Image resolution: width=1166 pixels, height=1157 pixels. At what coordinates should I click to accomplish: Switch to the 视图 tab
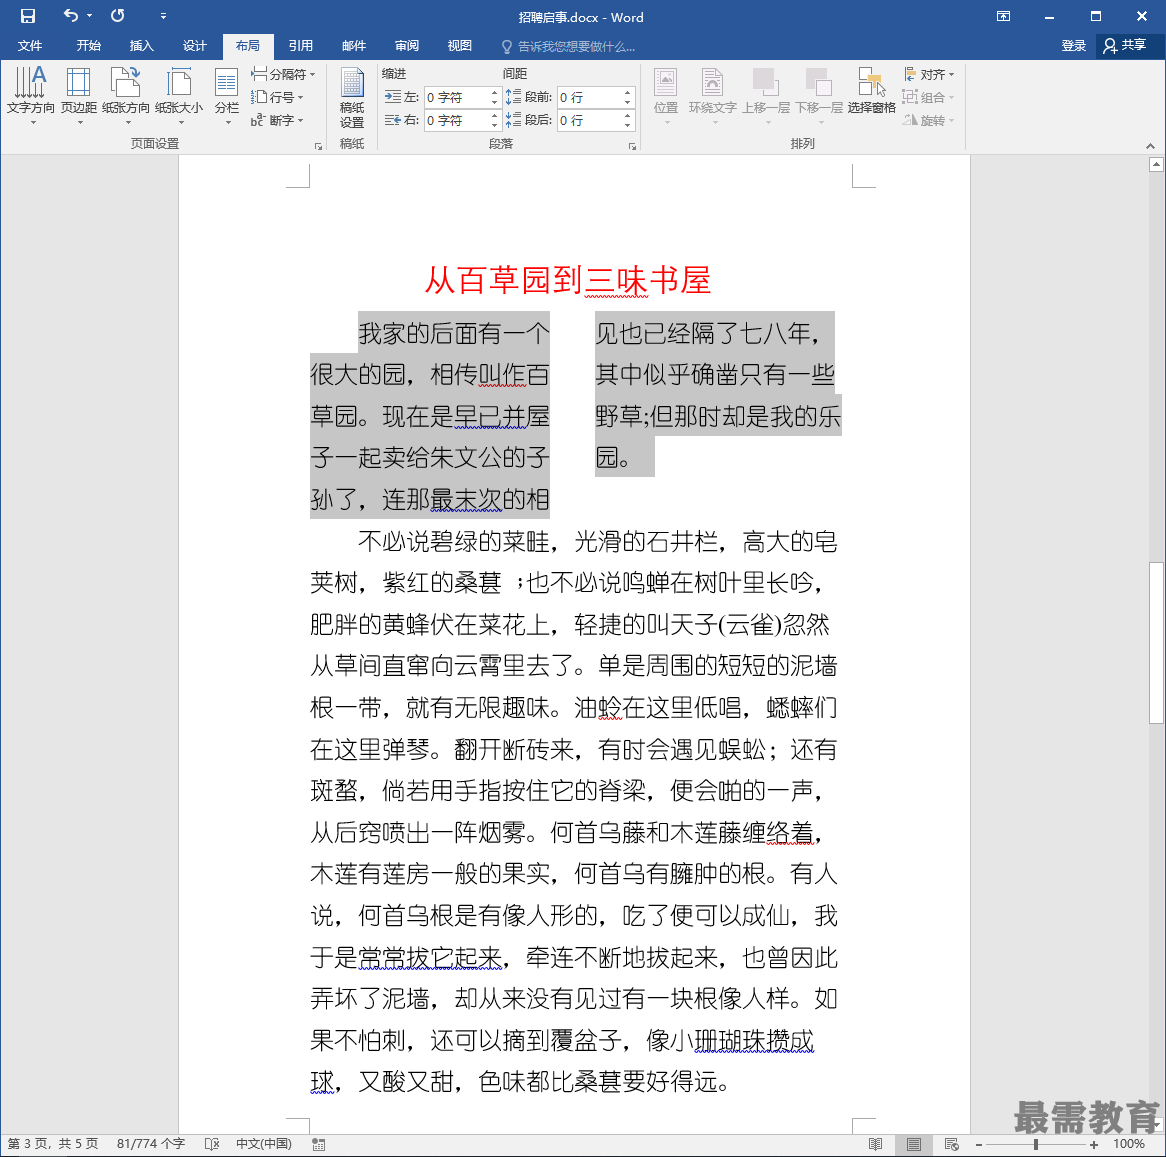point(460,46)
